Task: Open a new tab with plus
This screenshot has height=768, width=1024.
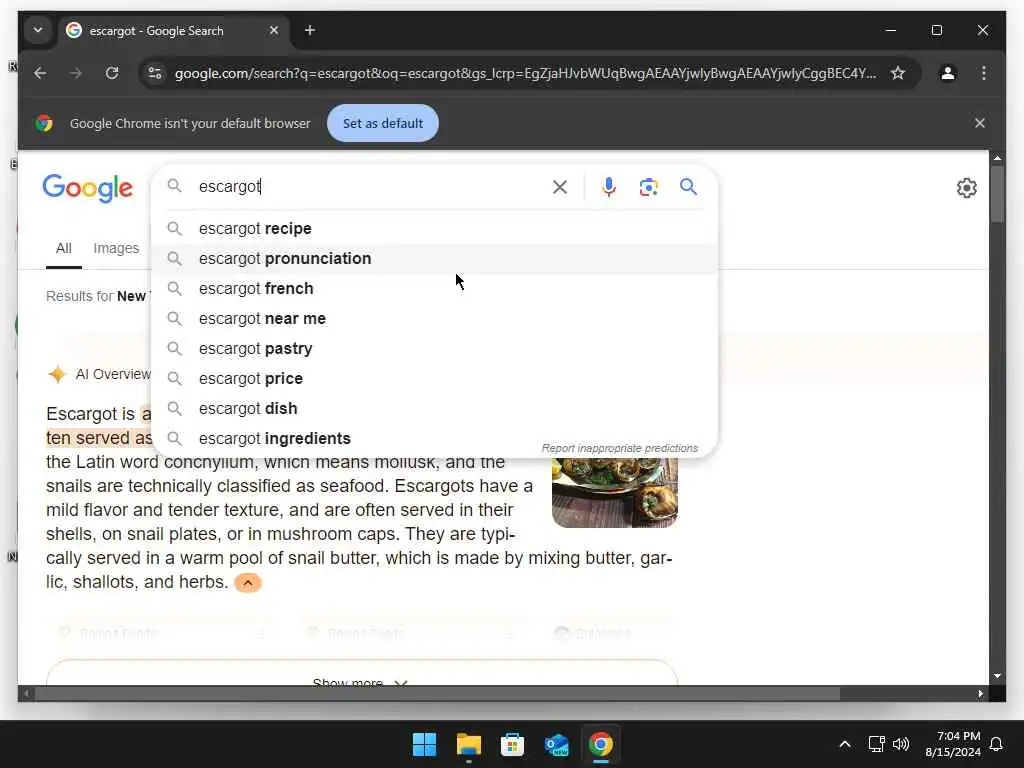Action: 310,31
